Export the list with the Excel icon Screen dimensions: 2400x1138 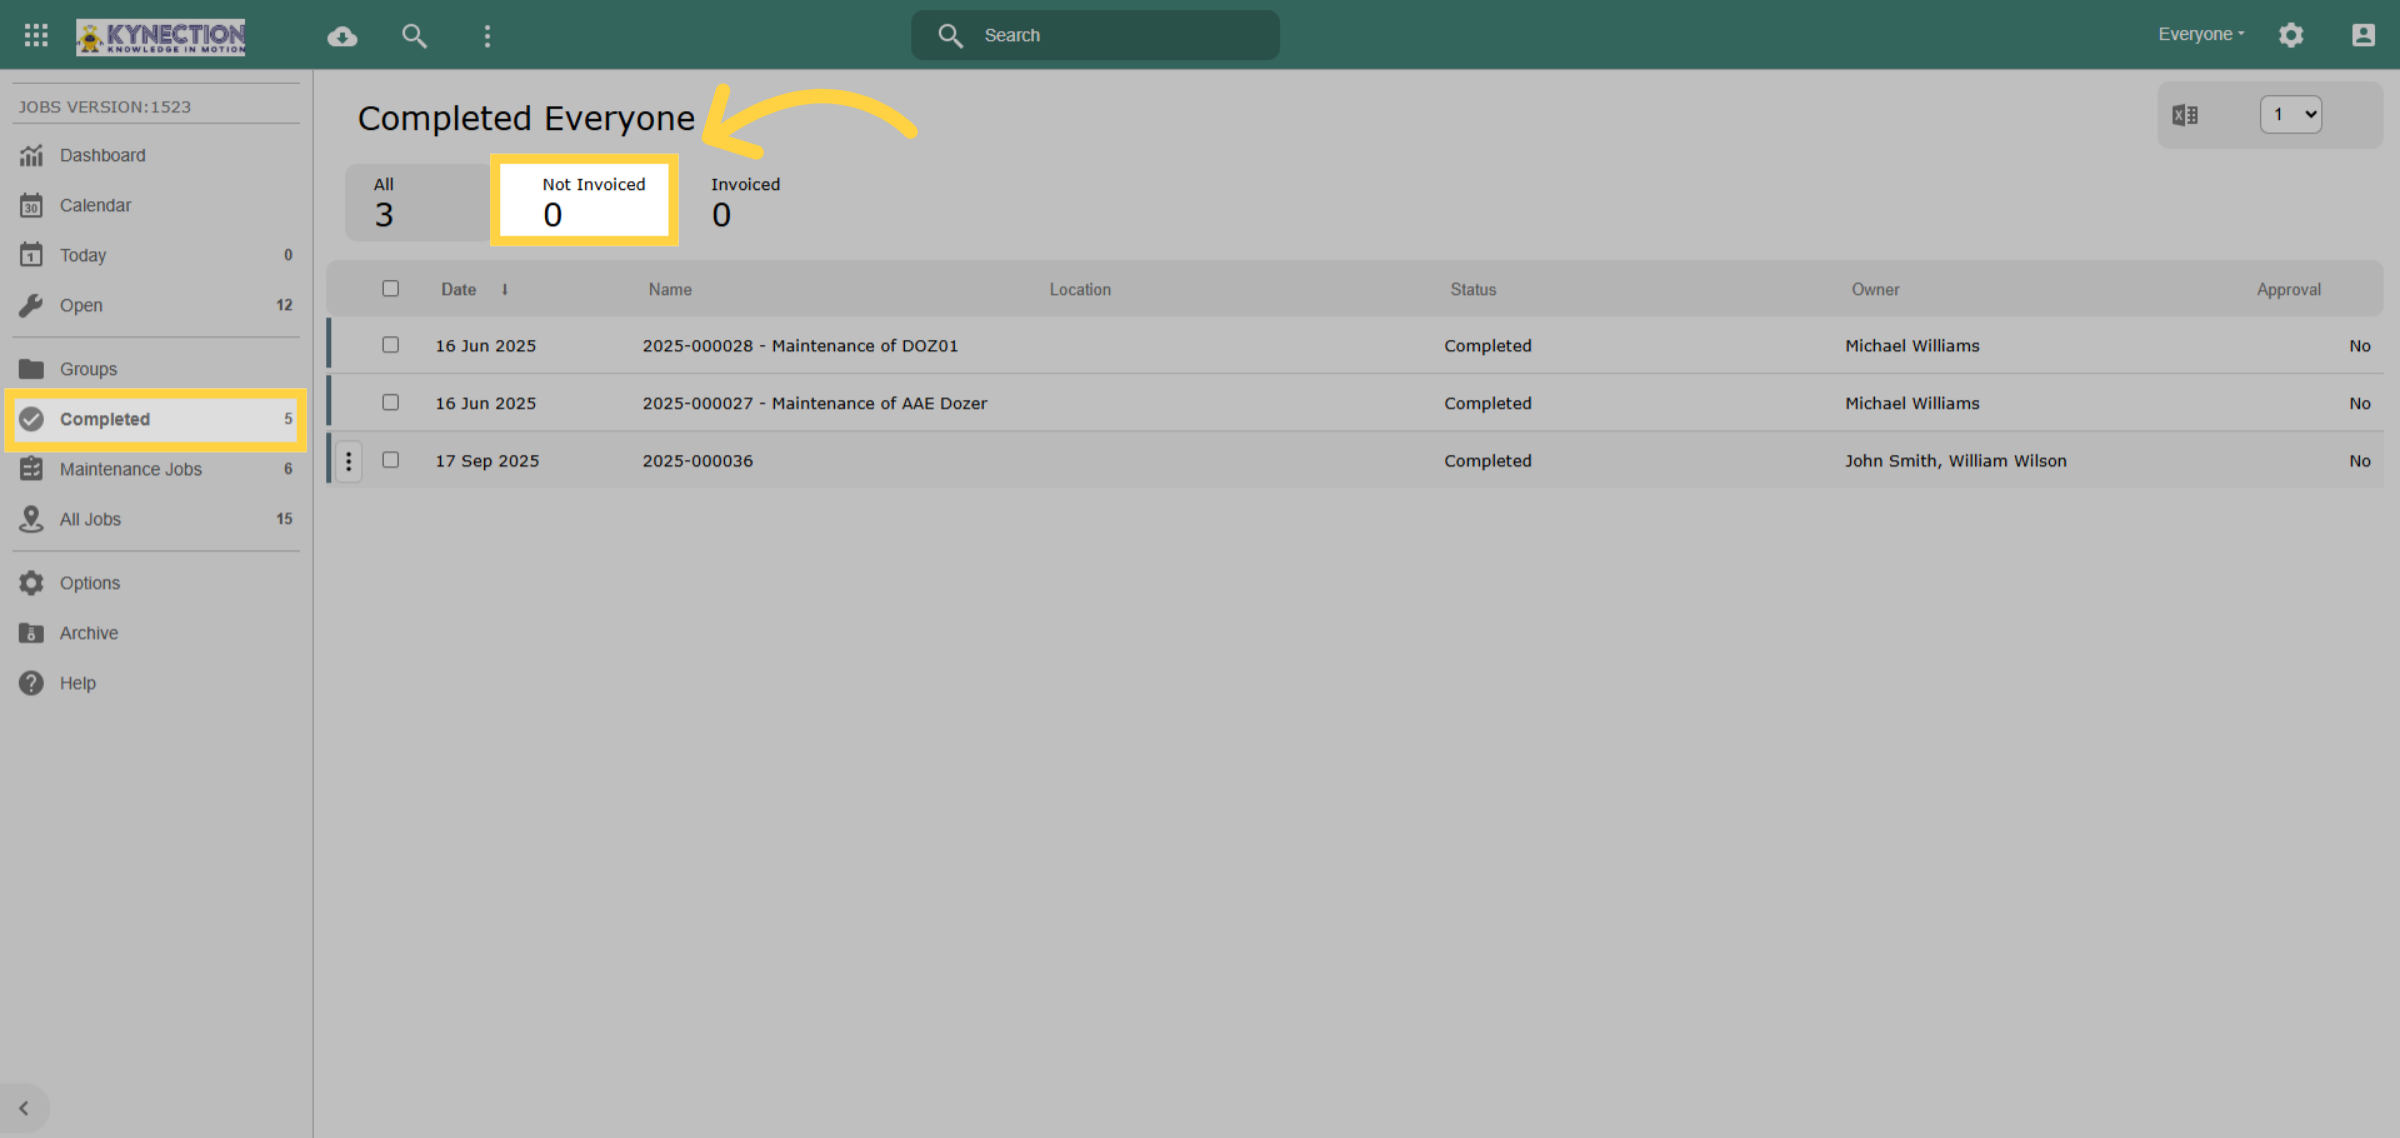(2185, 115)
